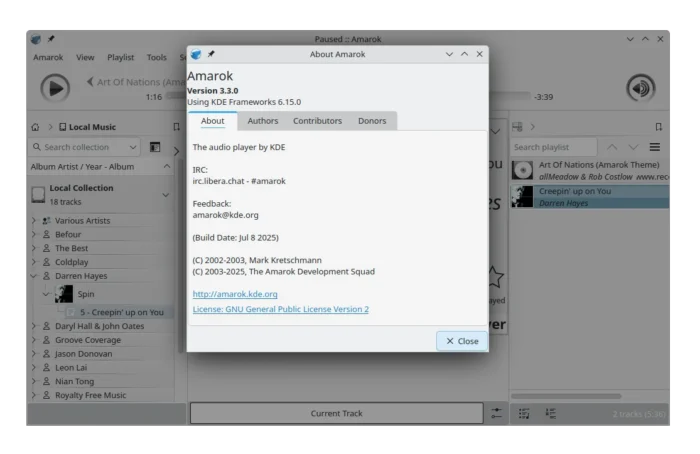
Task: Click the Current Track settings icon
Action: (x=497, y=413)
